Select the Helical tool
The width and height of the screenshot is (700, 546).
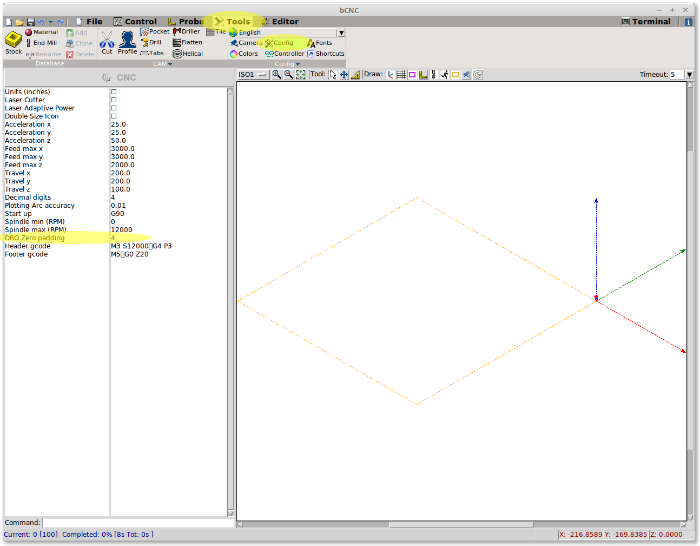(x=188, y=54)
